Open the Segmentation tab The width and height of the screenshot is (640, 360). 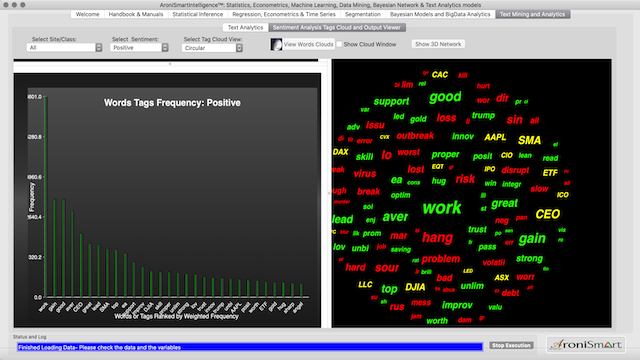362,14
